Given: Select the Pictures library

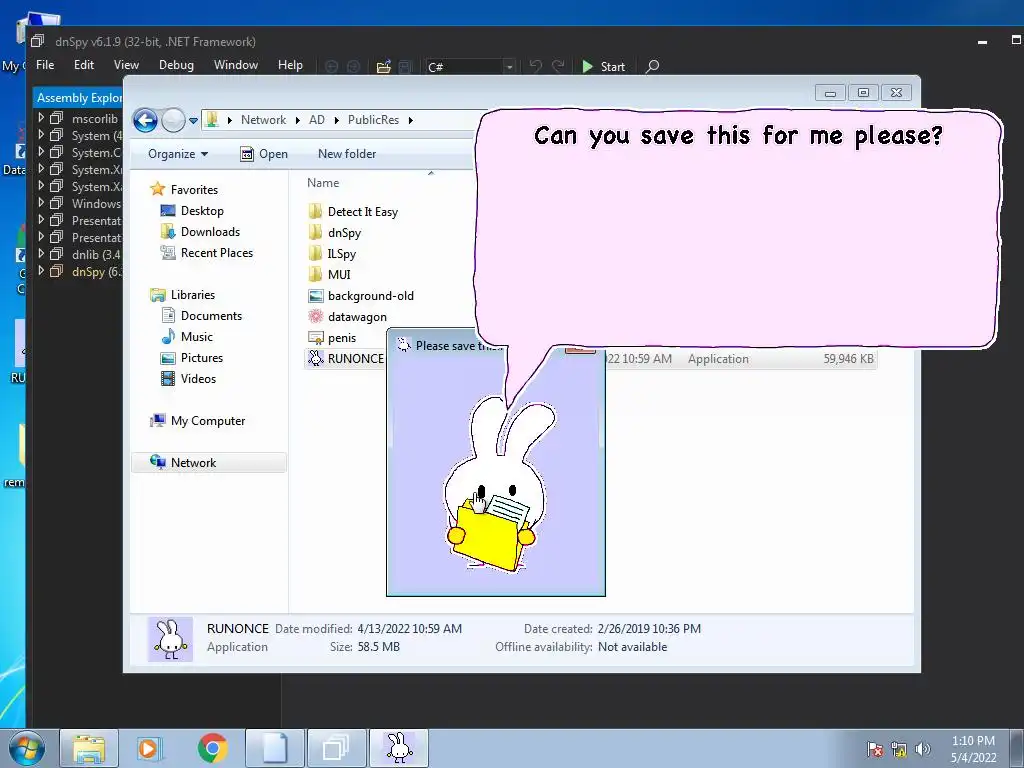Looking at the screenshot, I should tap(192, 358).
